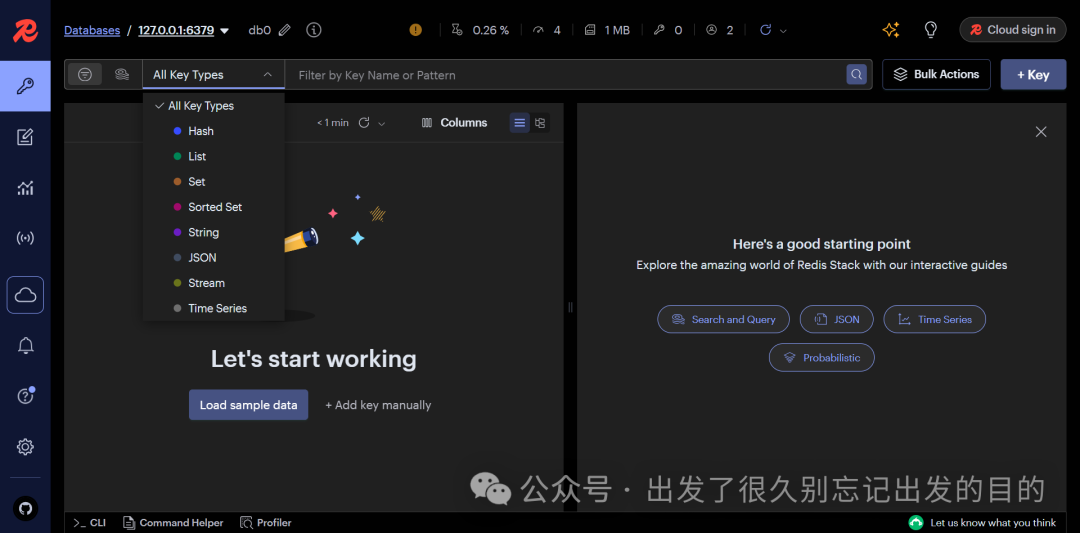
Task: Click Cloud sign in button
Action: [1012, 30]
